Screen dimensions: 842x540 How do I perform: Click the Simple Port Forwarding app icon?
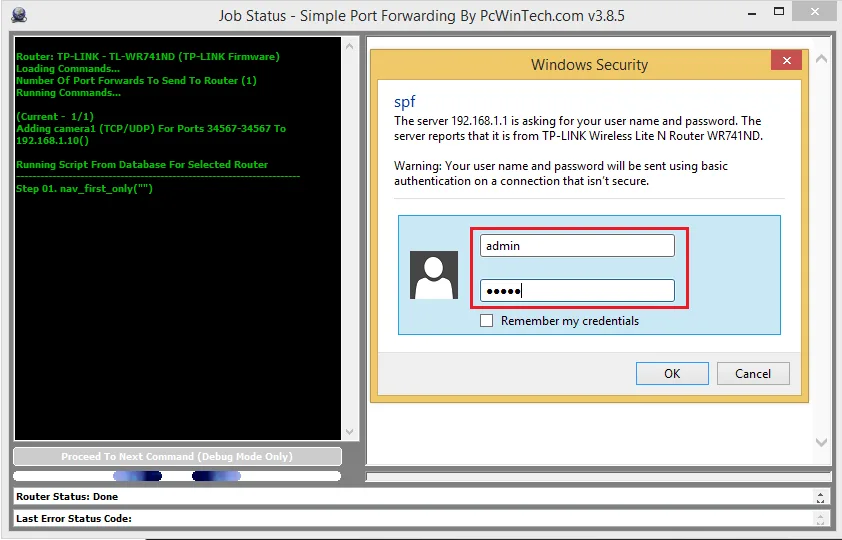click(19, 15)
